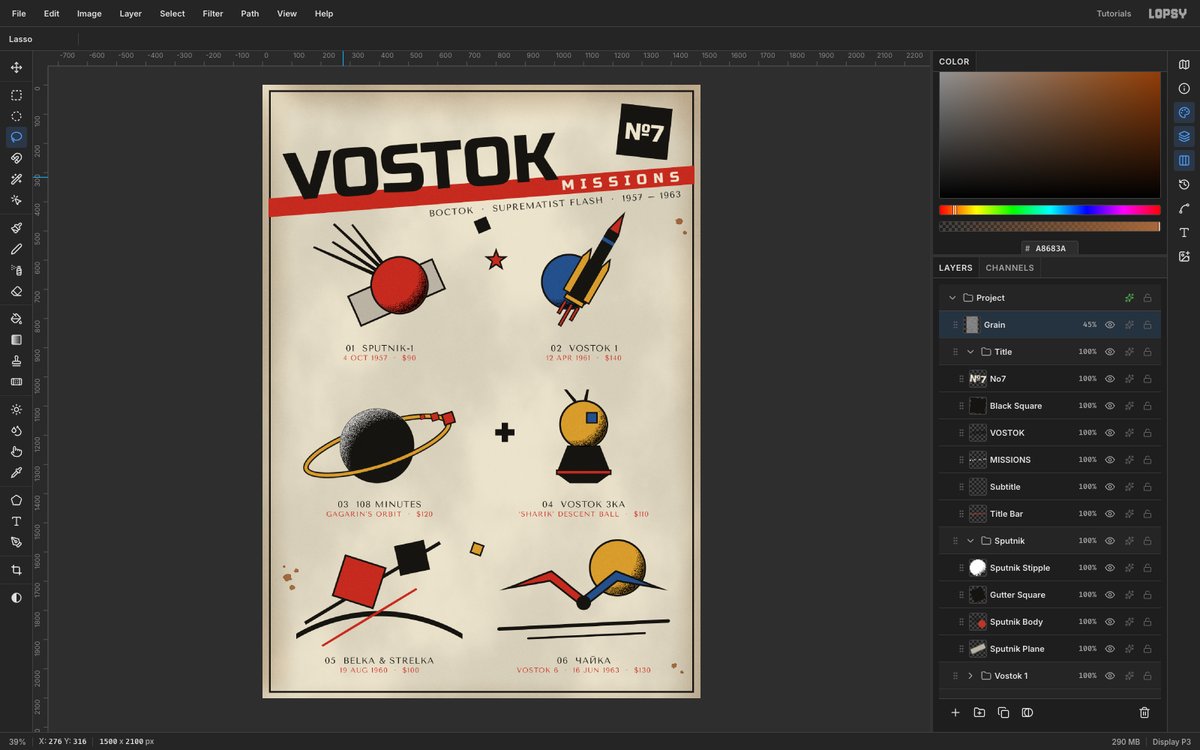Switch to the Layers tab
Screen dimensions: 1200x750
pos(955,268)
